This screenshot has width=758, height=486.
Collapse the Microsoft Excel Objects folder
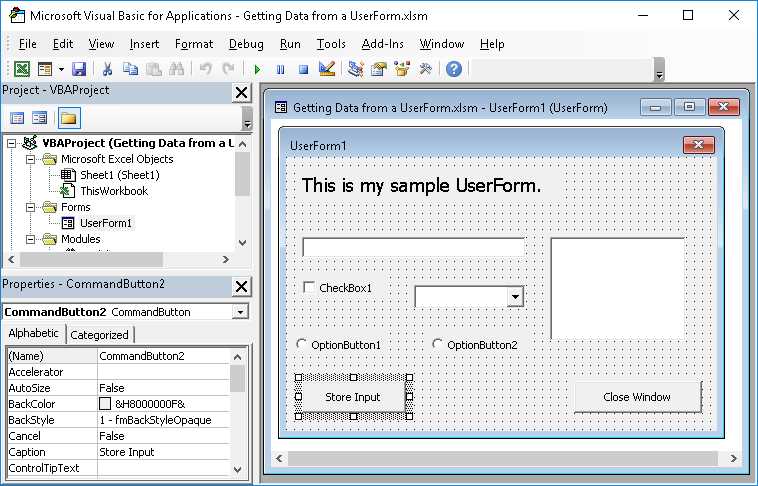30,159
